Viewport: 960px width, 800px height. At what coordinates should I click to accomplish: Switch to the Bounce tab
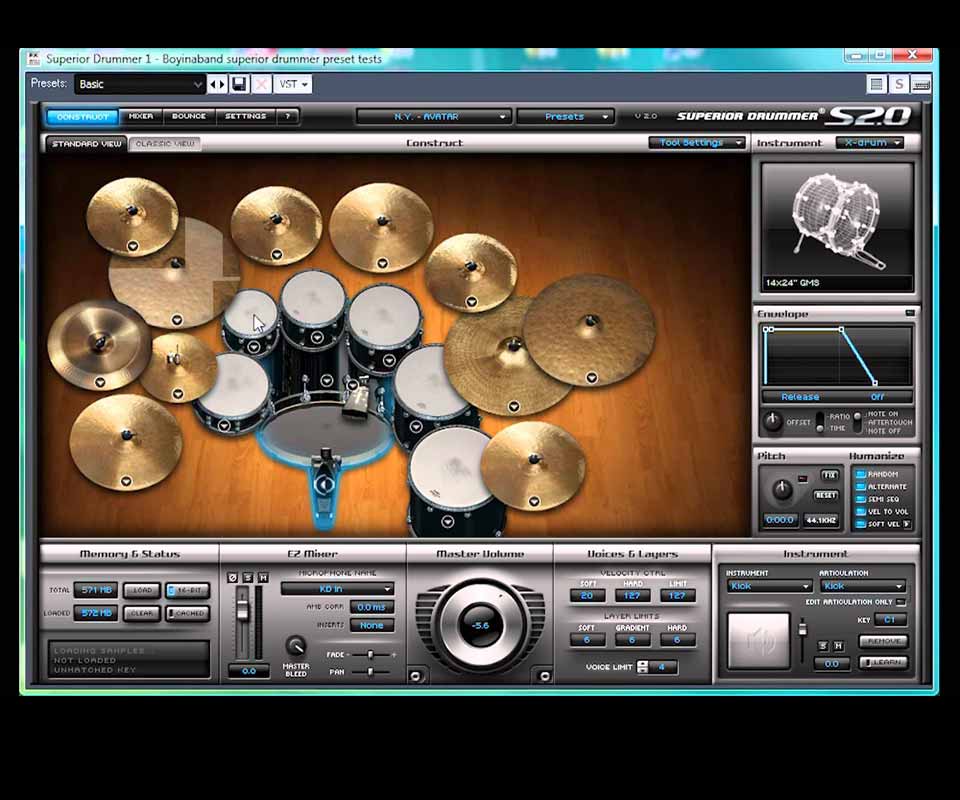click(x=189, y=116)
